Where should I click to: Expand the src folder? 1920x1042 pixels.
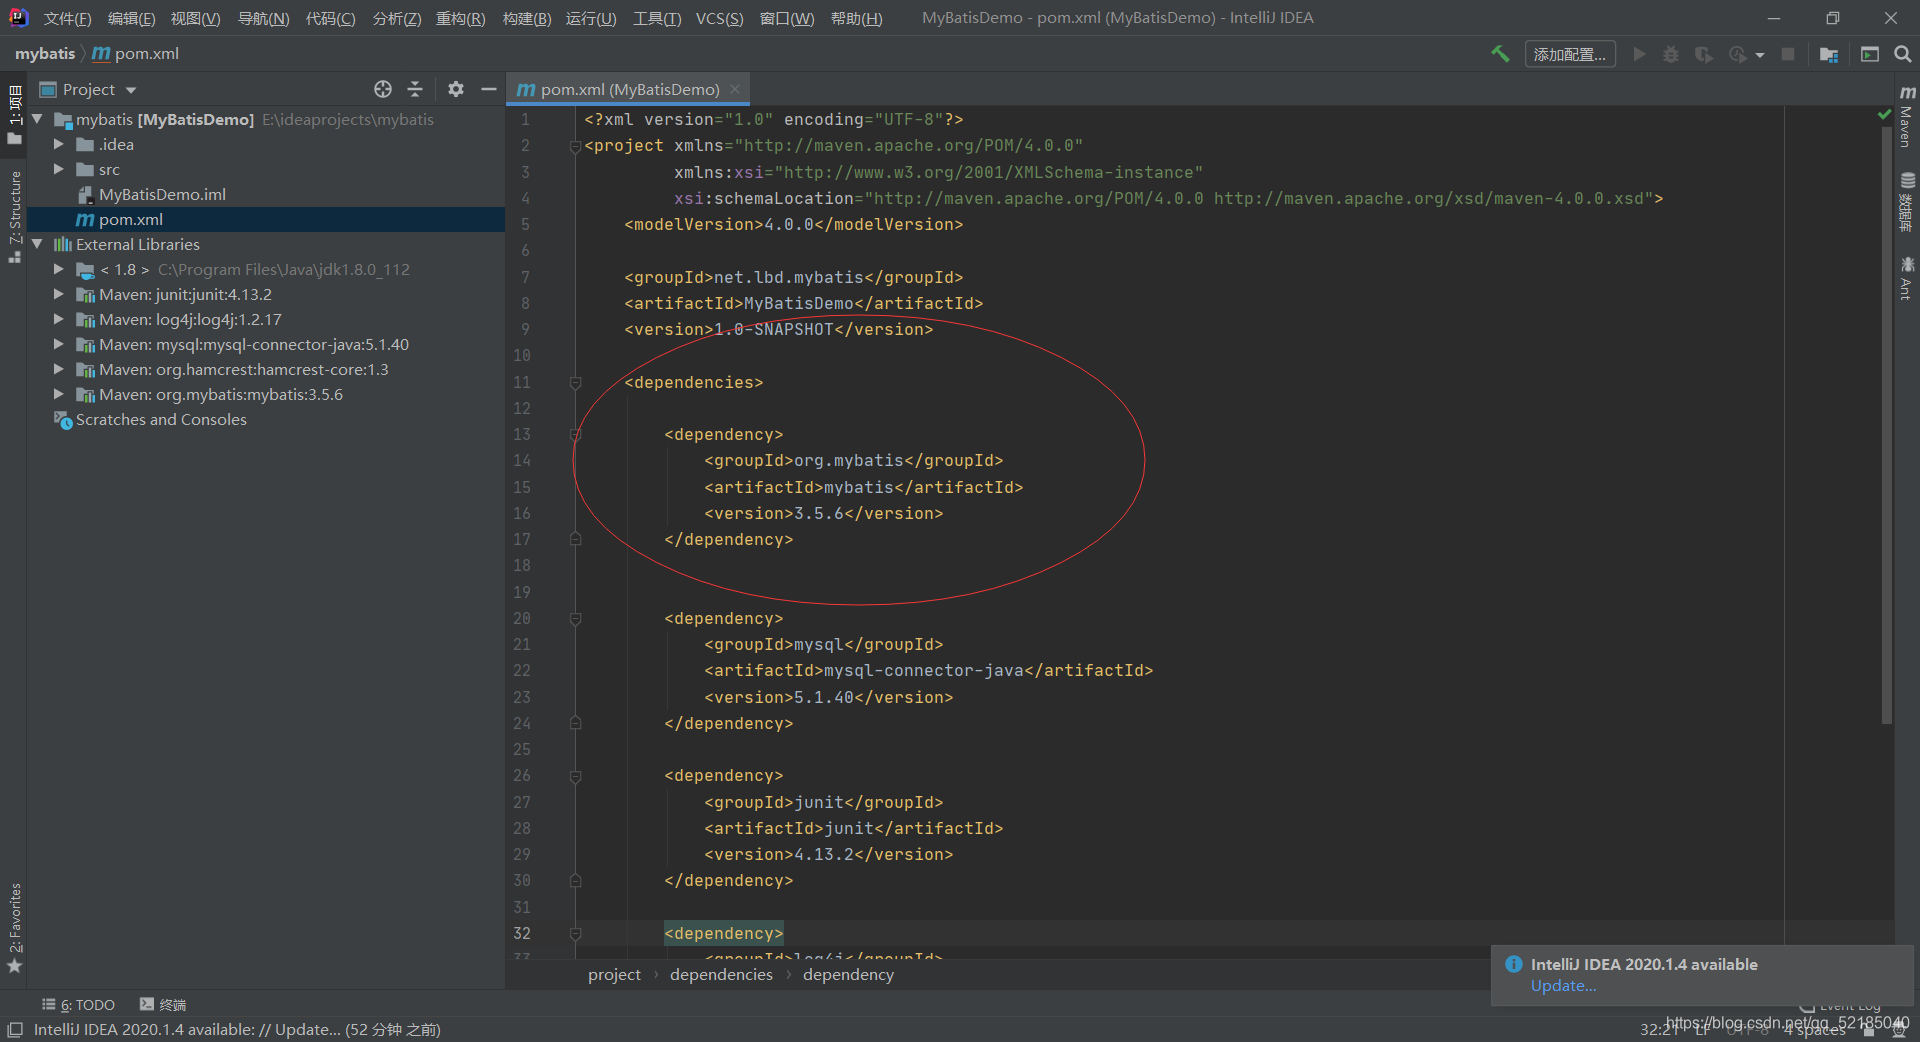[x=59, y=169]
